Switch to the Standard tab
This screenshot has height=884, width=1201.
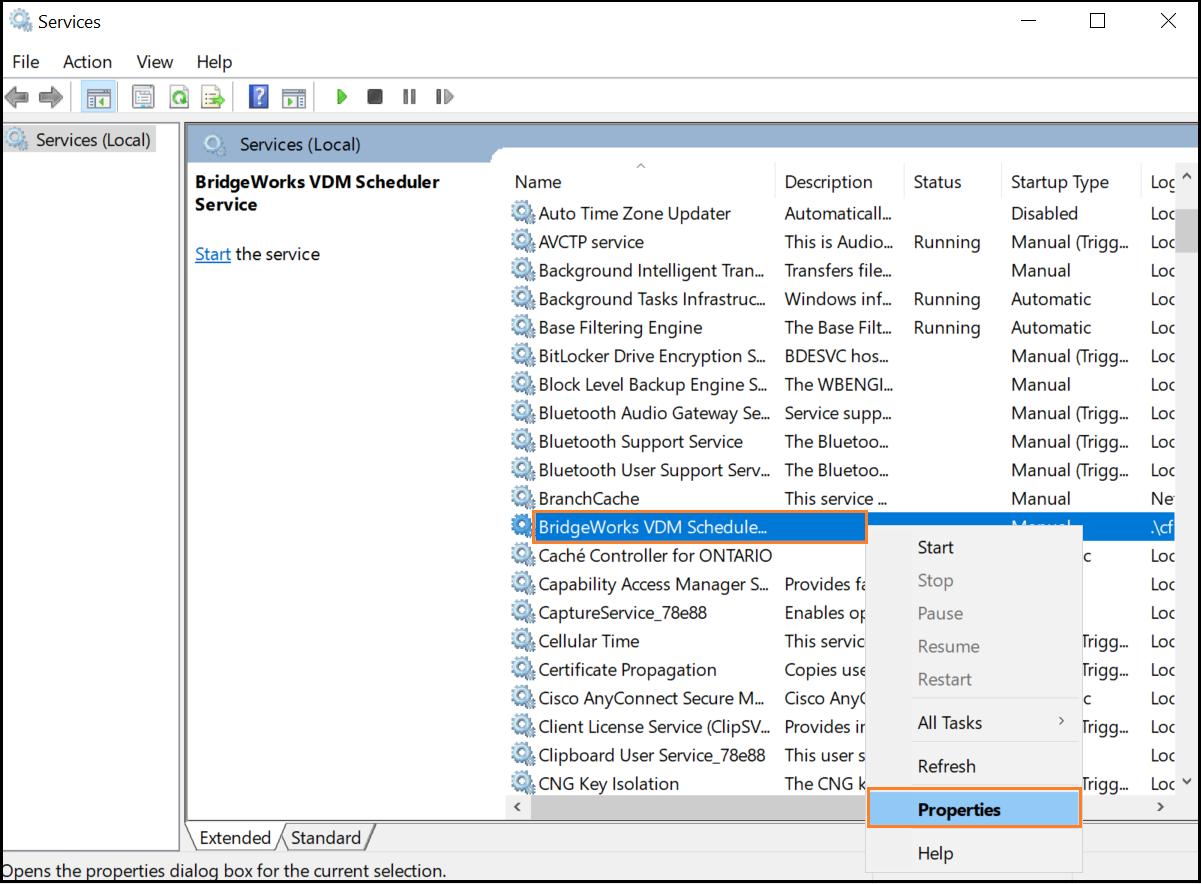[x=326, y=838]
